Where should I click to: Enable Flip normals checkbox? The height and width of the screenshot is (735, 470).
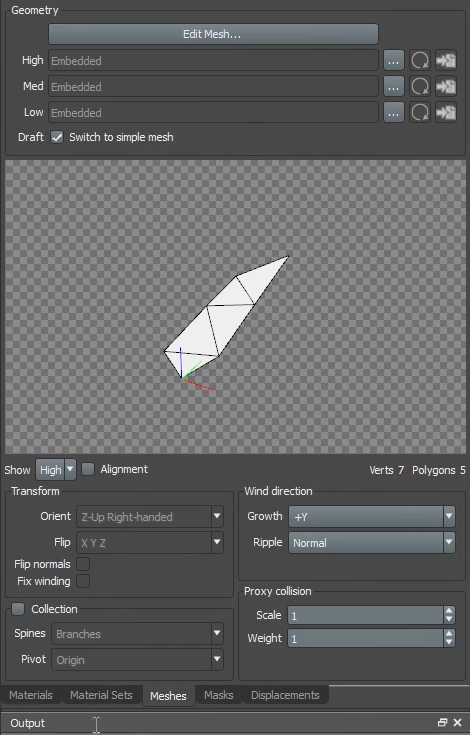click(83, 564)
